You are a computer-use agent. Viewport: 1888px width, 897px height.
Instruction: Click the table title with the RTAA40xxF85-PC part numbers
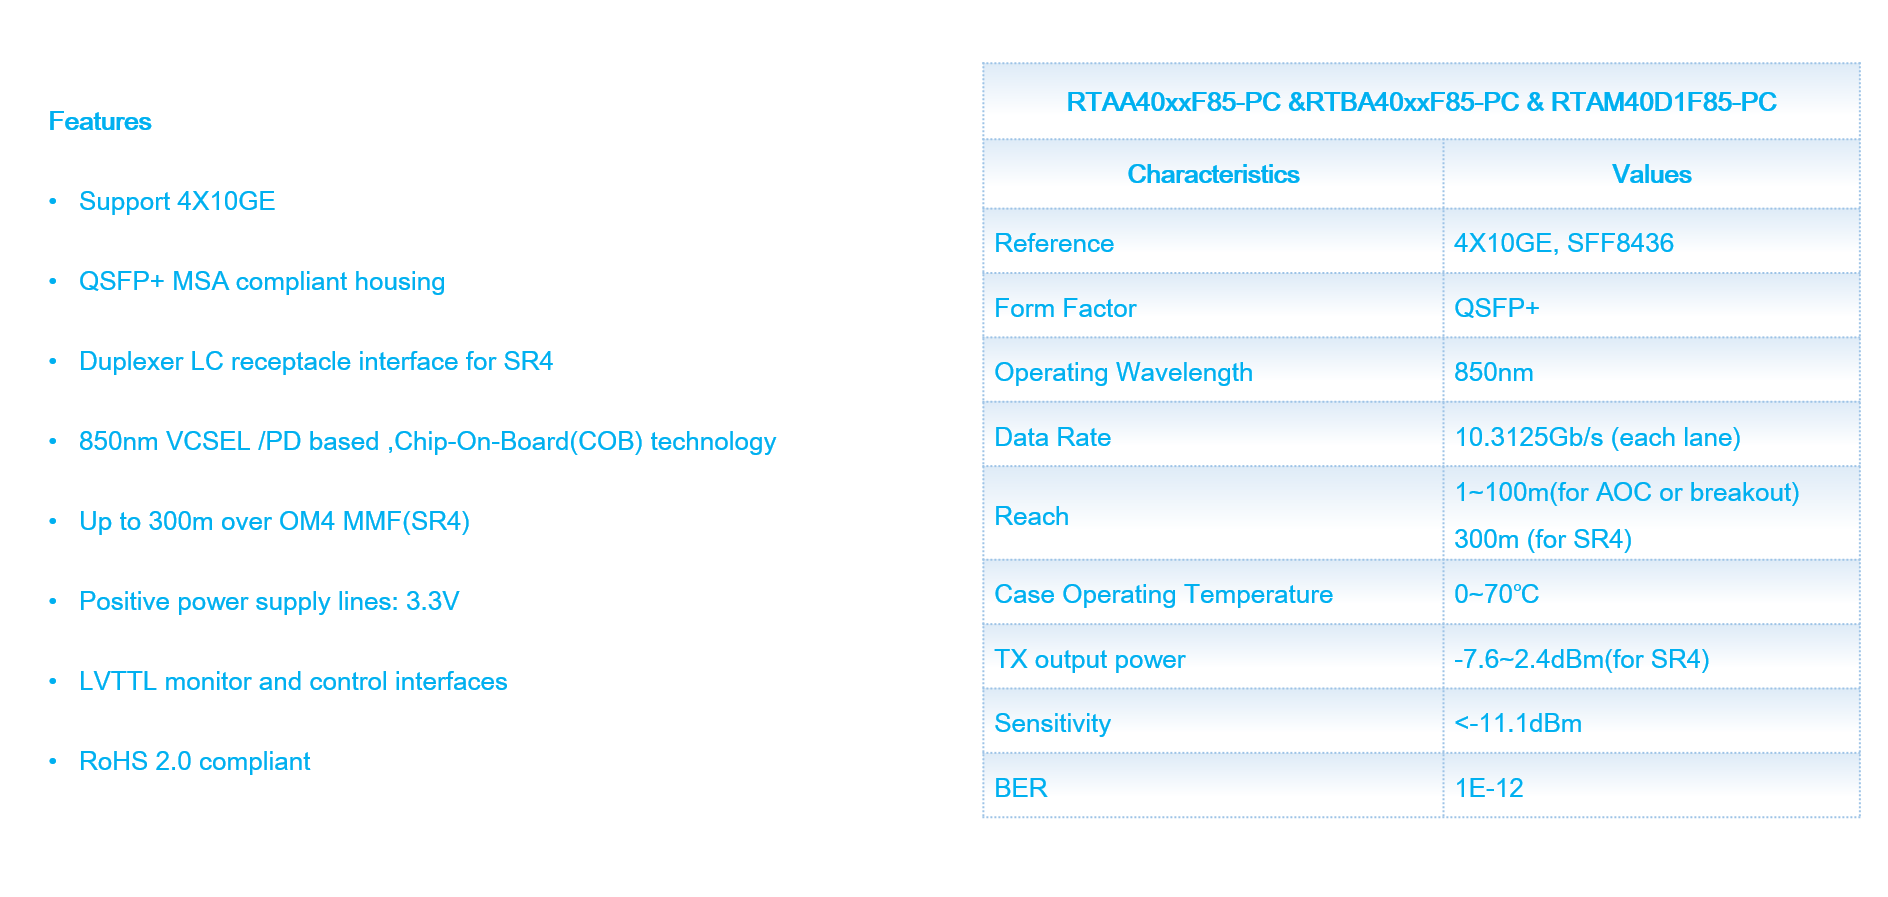point(1421,102)
